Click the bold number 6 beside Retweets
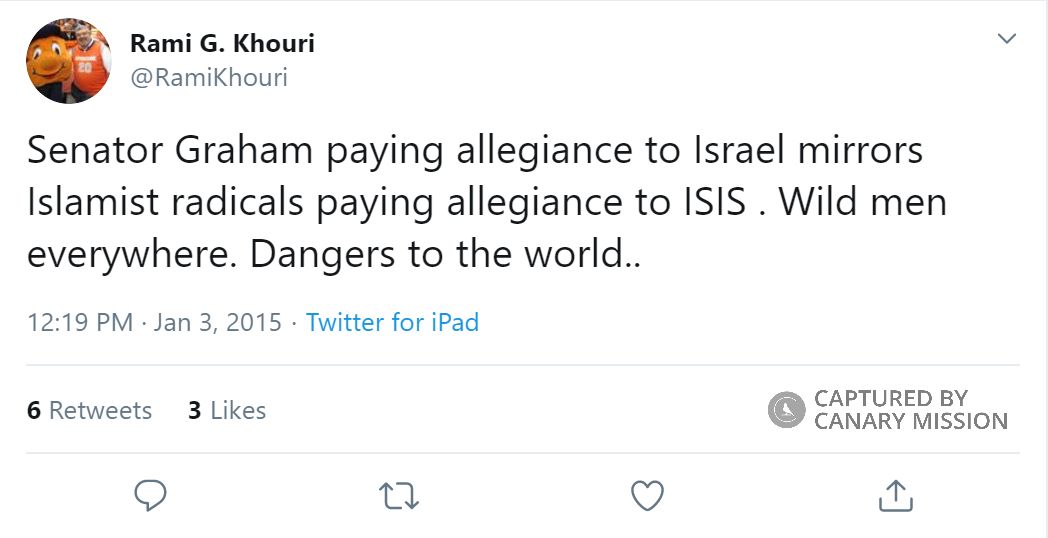The width and height of the screenshot is (1048, 538). click(x=34, y=410)
